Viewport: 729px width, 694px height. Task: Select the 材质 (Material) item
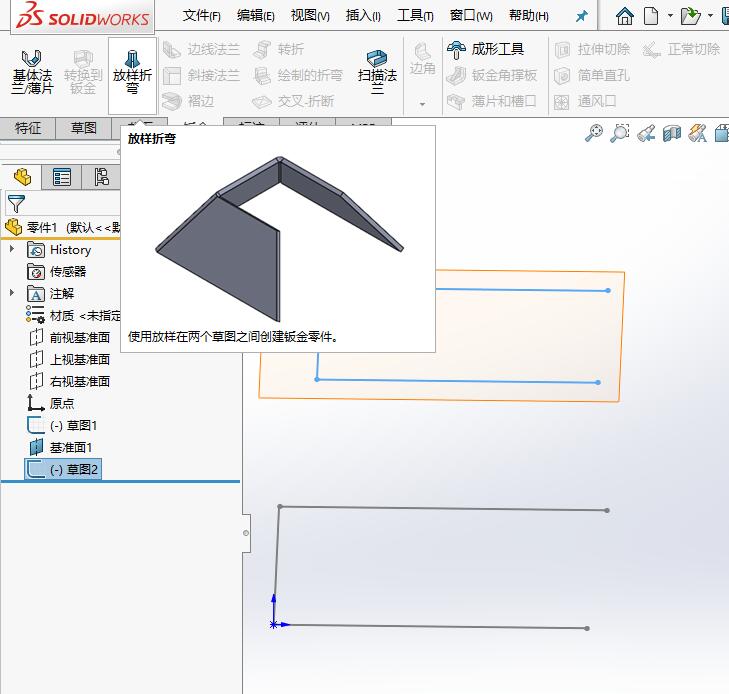tap(73, 316)
